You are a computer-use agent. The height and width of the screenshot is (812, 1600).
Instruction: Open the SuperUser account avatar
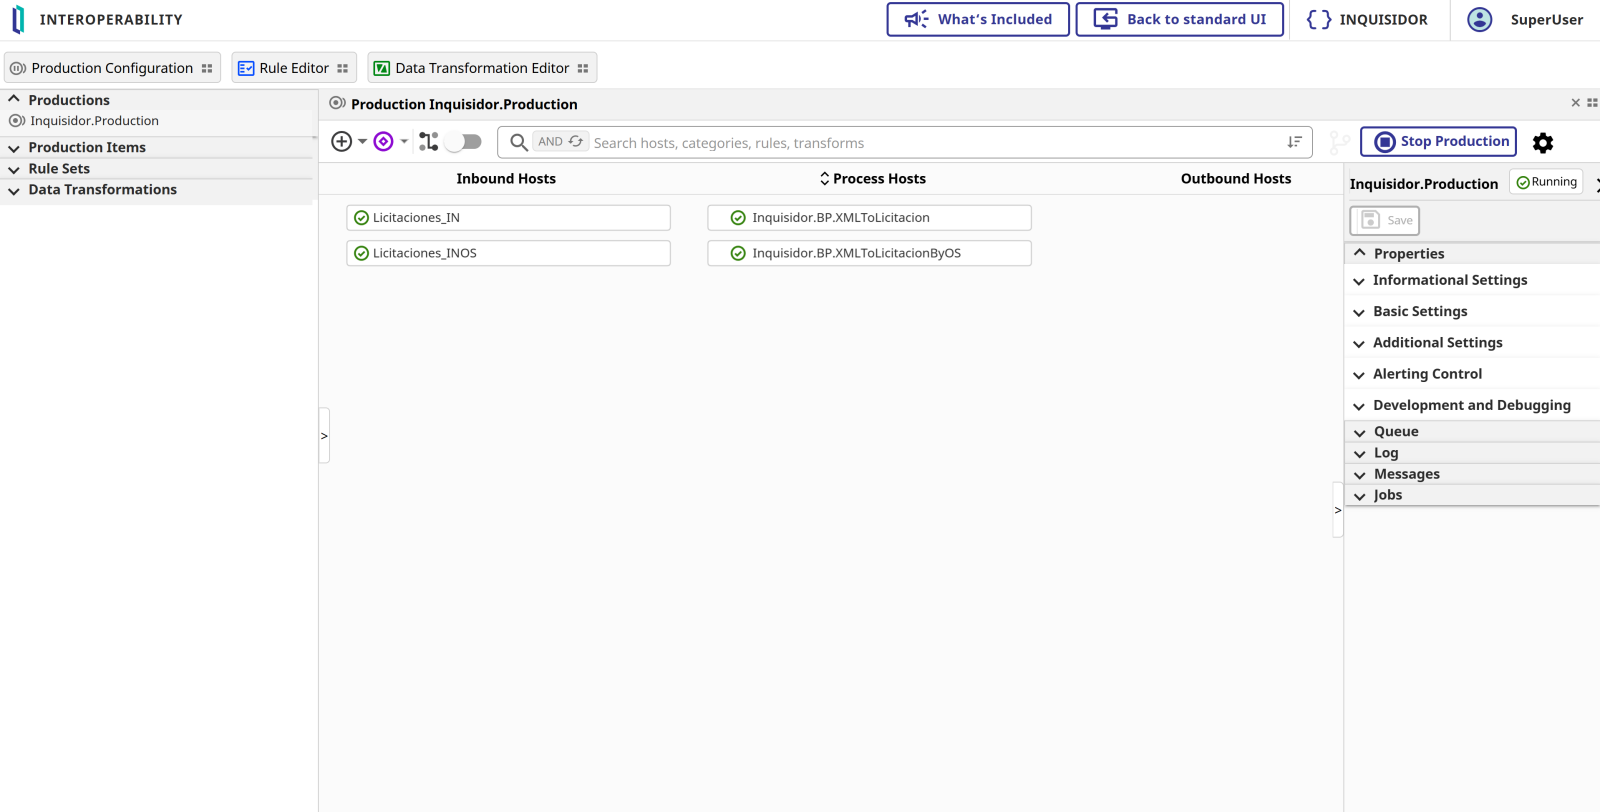(1479, 20)
